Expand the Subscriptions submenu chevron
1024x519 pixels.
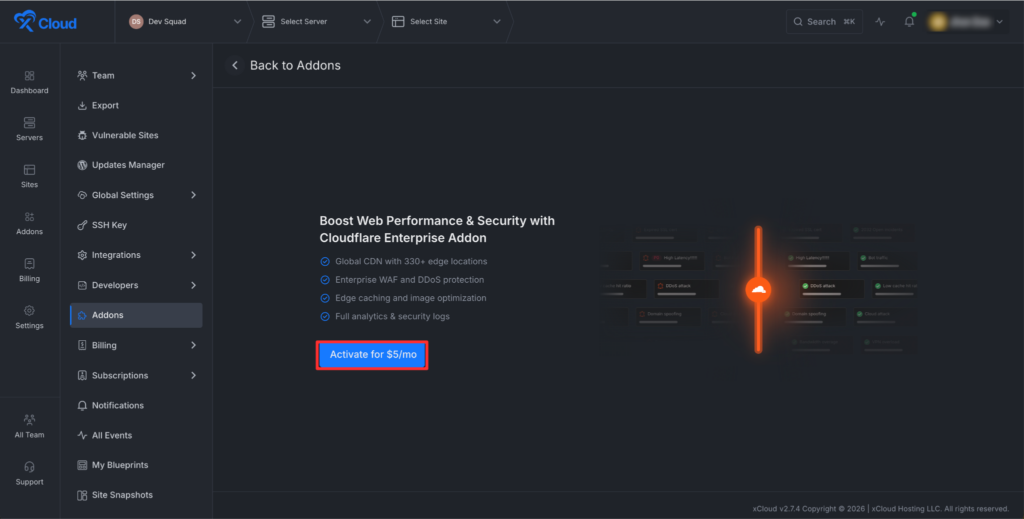193,375
